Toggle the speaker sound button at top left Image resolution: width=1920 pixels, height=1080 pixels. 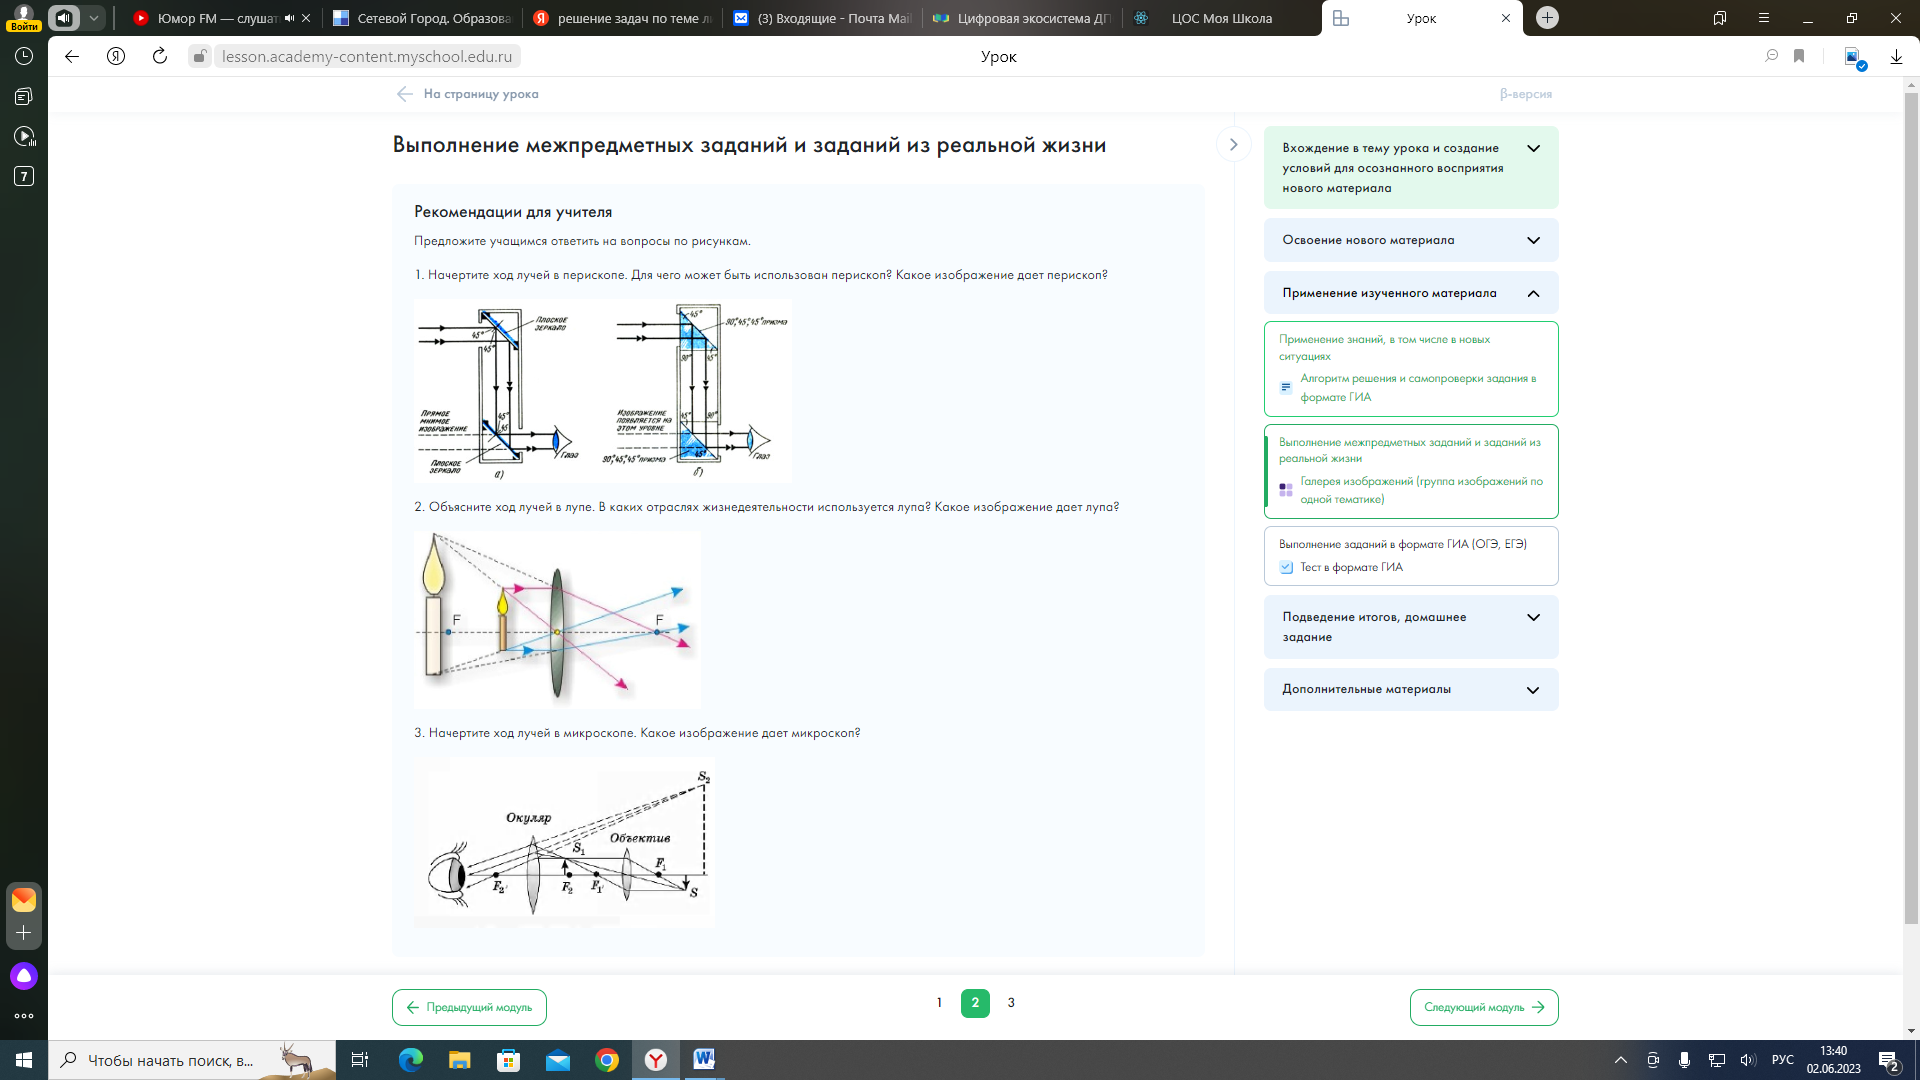(x=64, y=18)
